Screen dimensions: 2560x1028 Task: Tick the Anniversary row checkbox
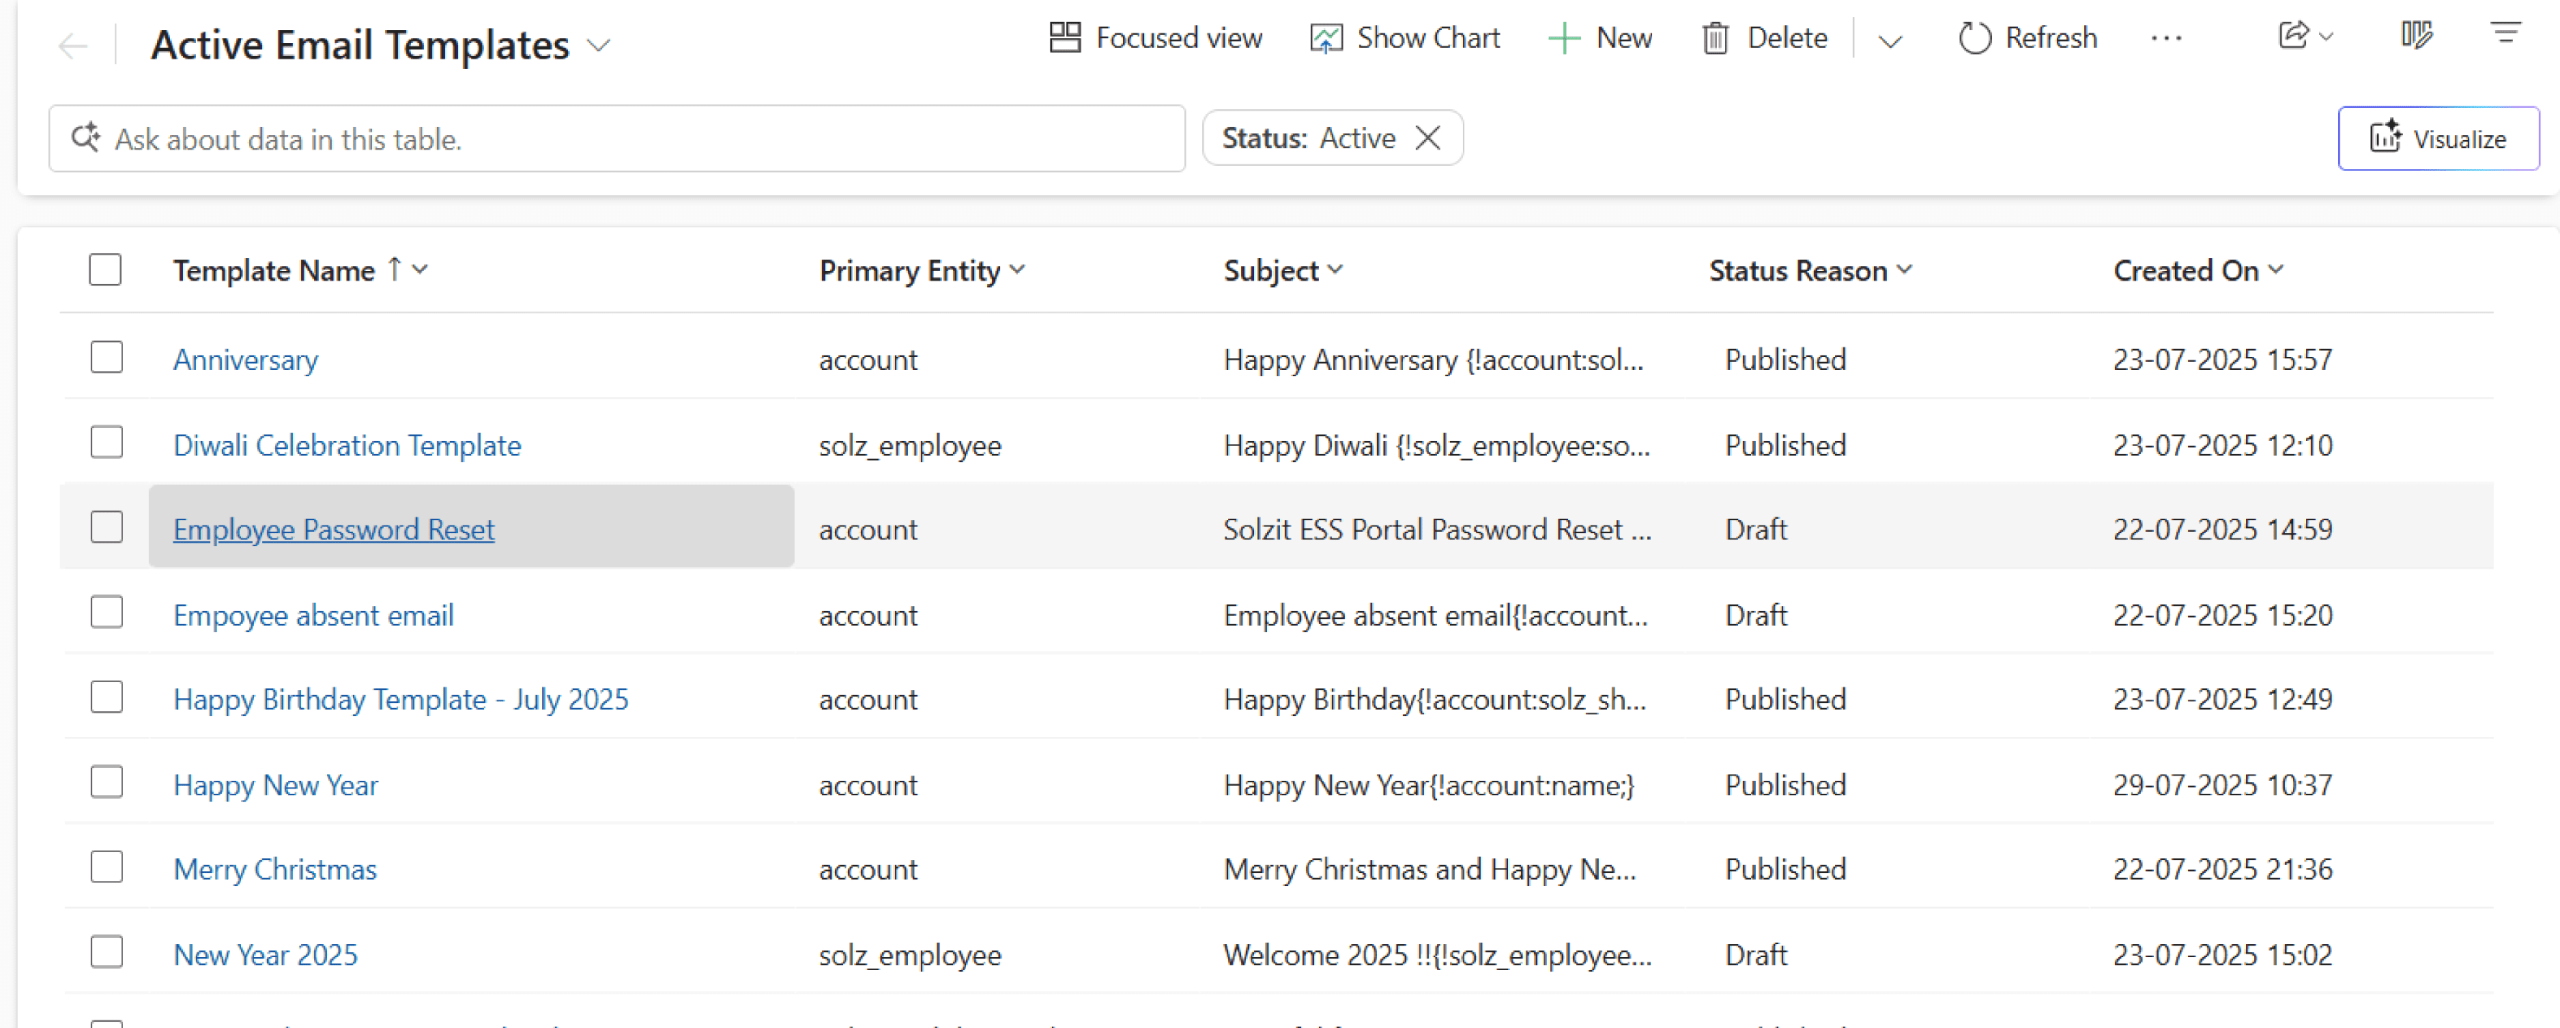107,357
